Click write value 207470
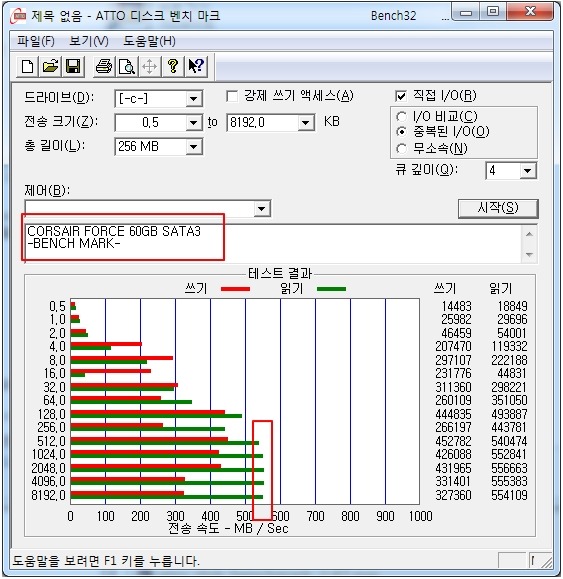This screenshot has height=579, width=563. point(453,346)
